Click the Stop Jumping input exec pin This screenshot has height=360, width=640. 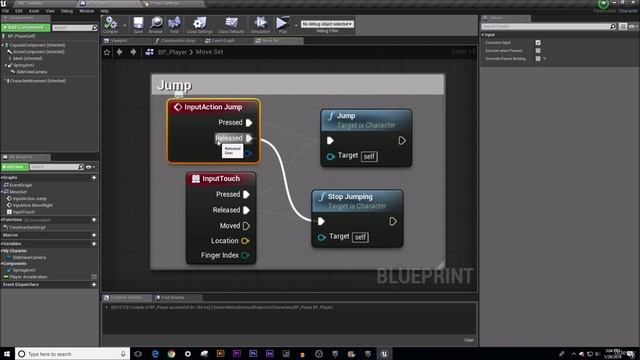click(x=321, y=221)
